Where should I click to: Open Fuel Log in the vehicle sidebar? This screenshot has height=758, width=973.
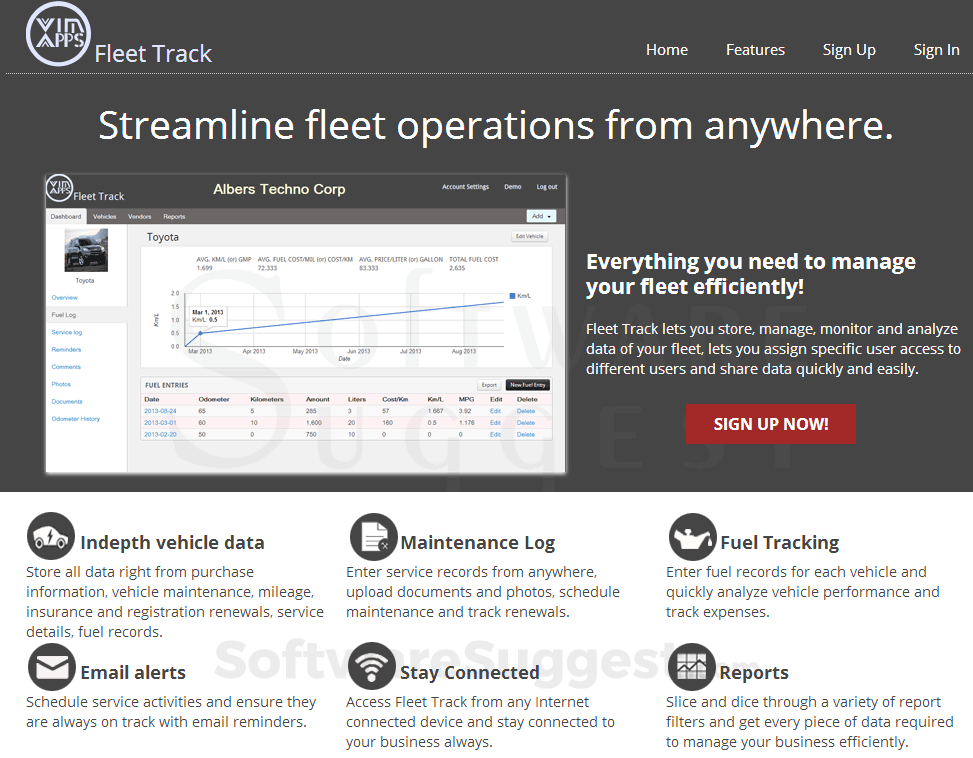point(64,315)
